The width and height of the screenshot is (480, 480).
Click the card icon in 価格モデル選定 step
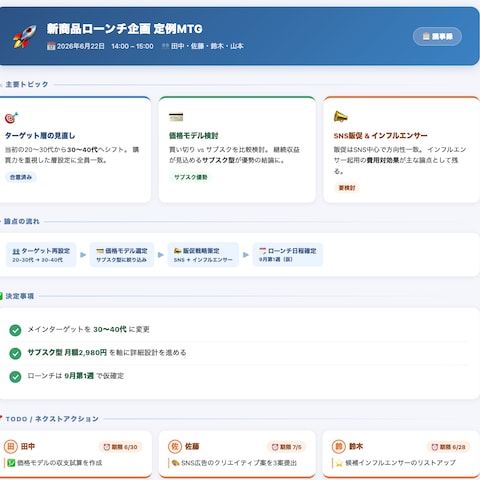point(100,251)
